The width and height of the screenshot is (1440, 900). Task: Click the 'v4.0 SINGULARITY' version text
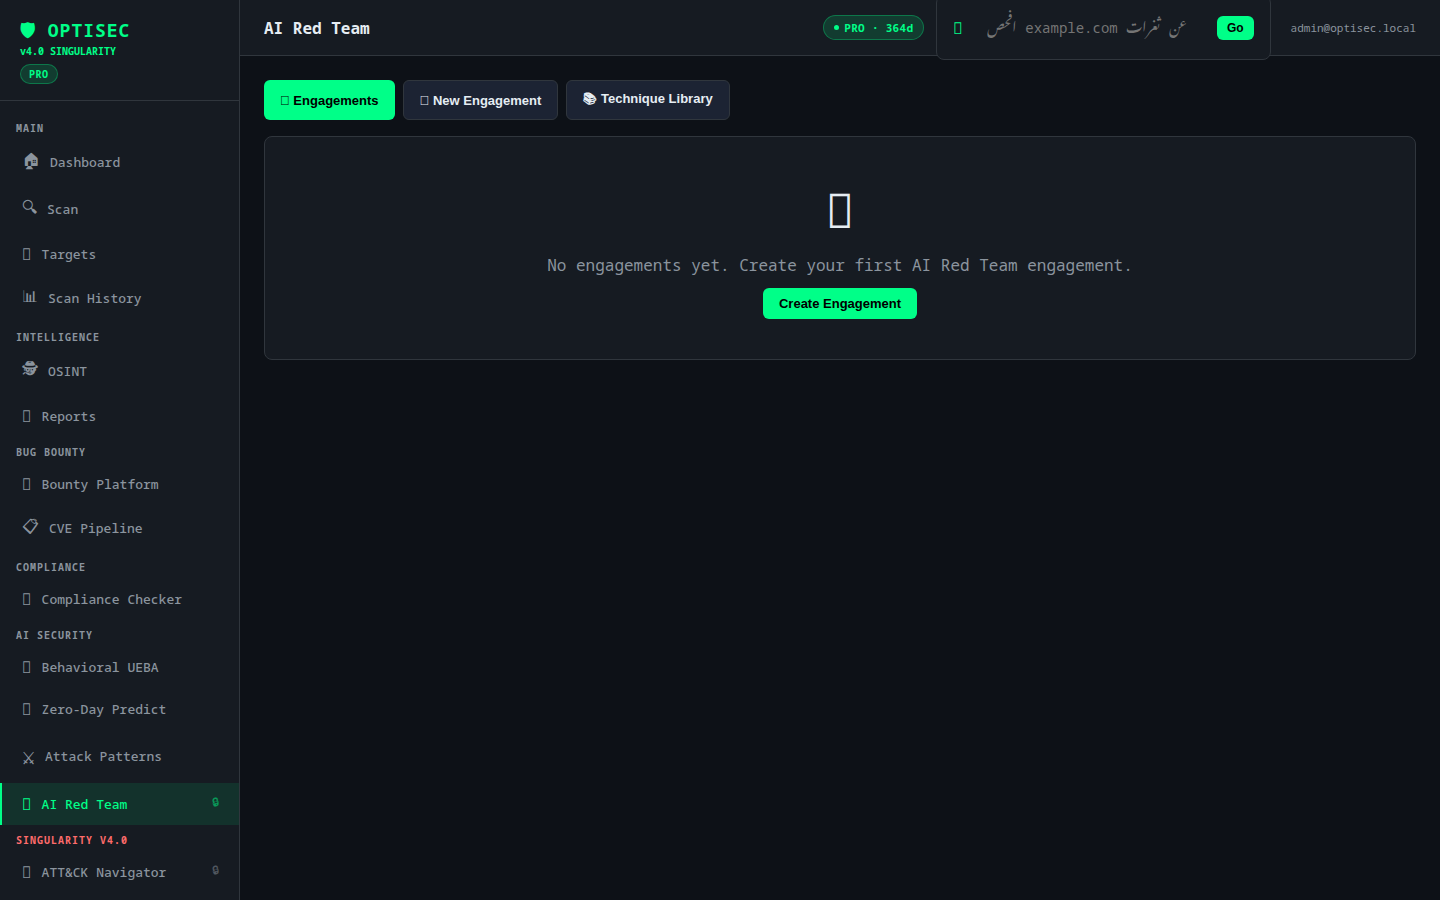point(68,51)
